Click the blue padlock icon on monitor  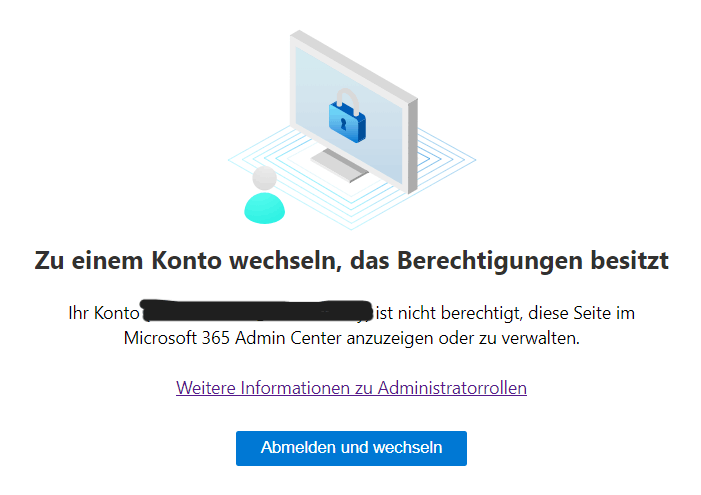(347, 116)
